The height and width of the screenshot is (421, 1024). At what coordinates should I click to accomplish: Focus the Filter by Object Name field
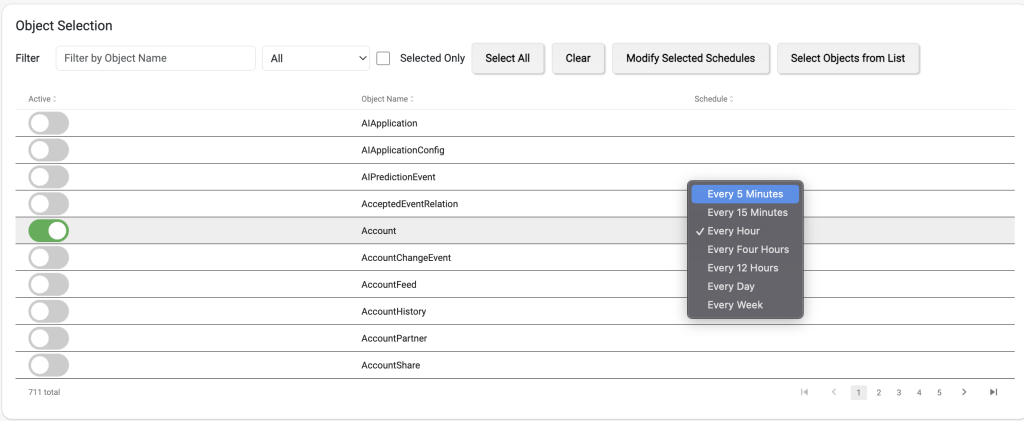(155, 58)
